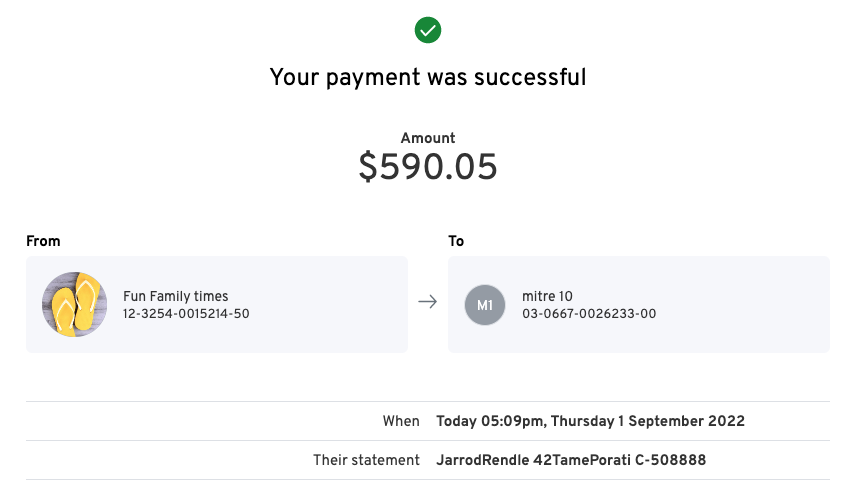Click the green success checkmark icon
This screenshot has width=856, height=485.
coord(428,31)
